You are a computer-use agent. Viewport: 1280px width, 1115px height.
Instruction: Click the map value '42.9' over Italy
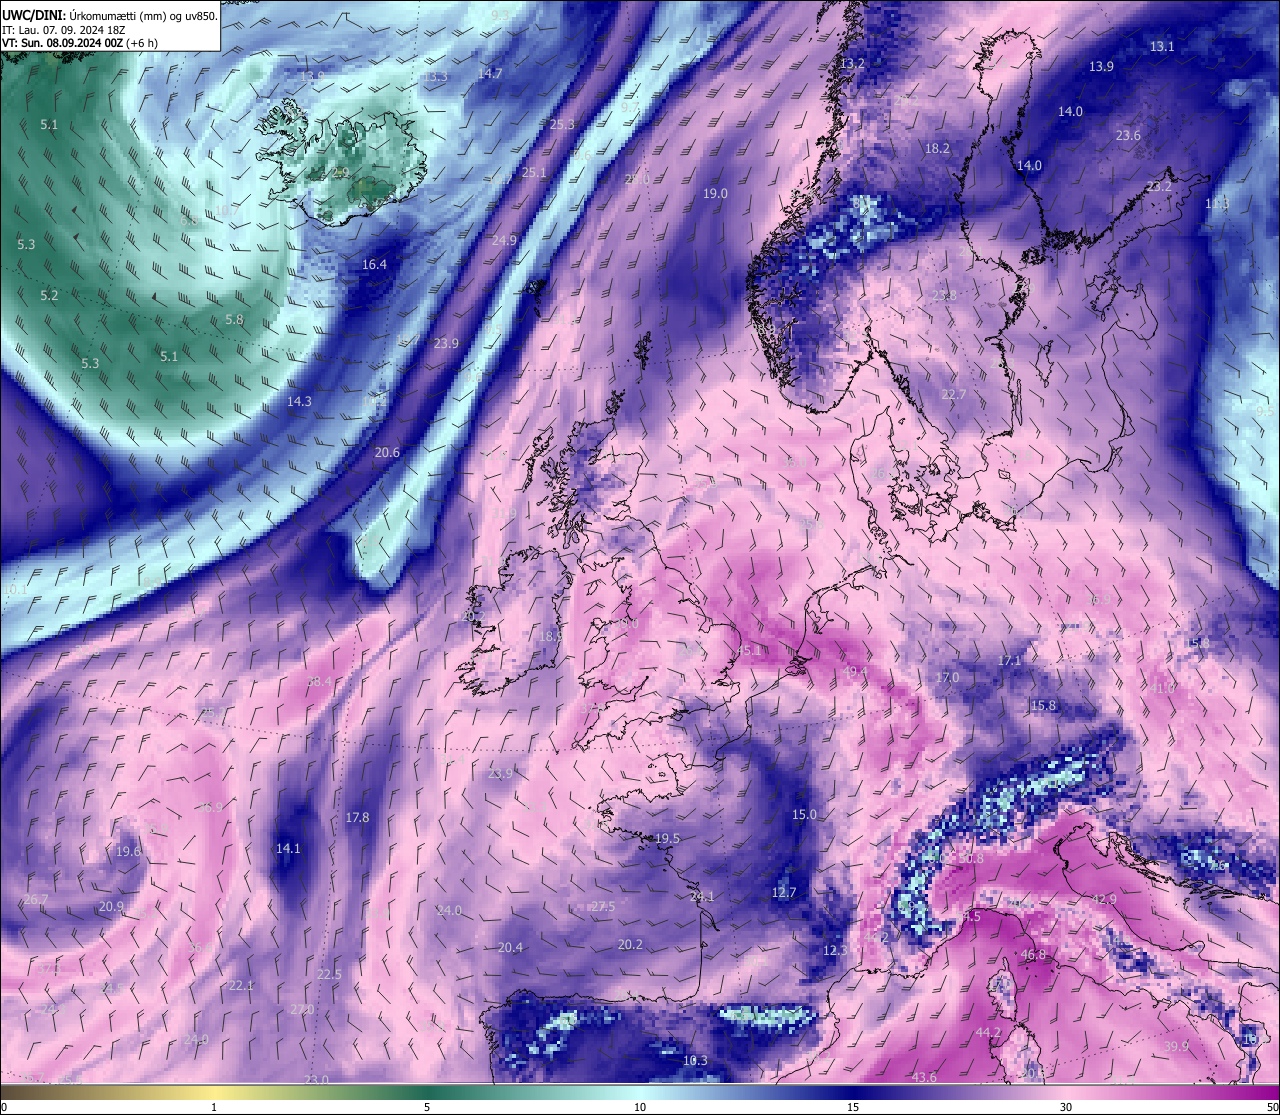click(1104, 900)
